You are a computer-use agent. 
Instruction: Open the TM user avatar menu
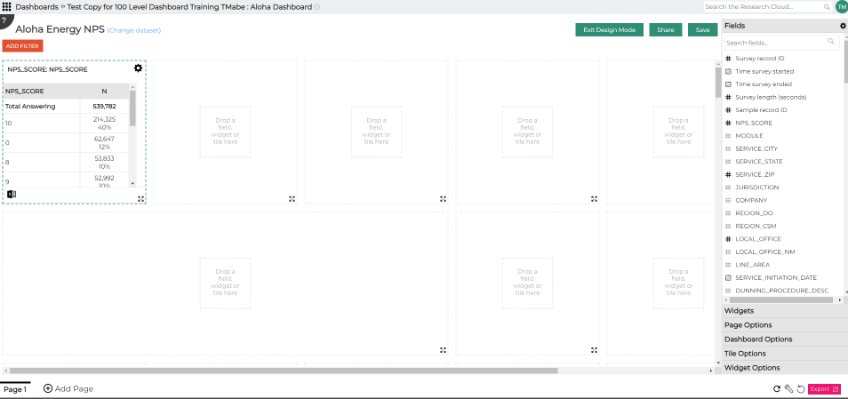coord(840,7)
